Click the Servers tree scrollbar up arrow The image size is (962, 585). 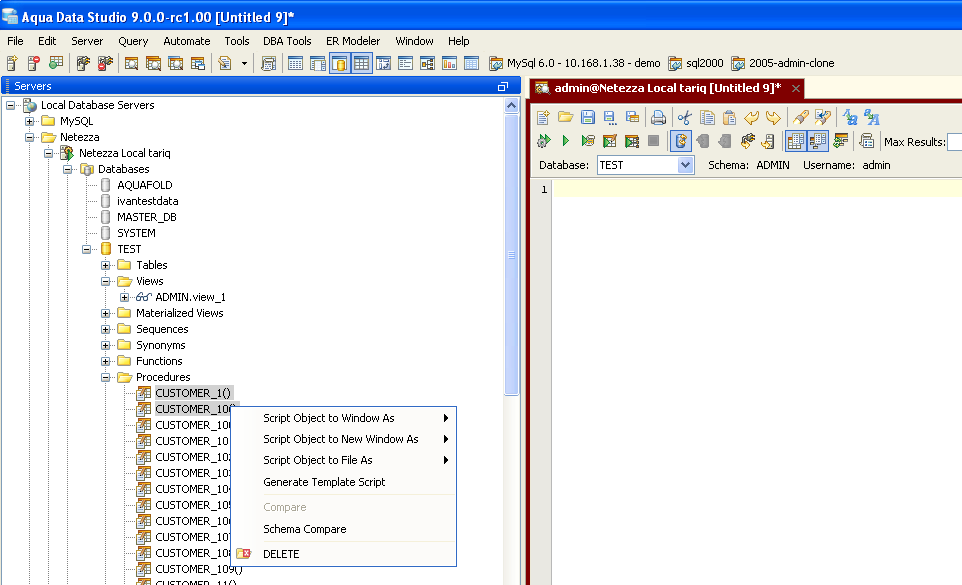point(511,105)
